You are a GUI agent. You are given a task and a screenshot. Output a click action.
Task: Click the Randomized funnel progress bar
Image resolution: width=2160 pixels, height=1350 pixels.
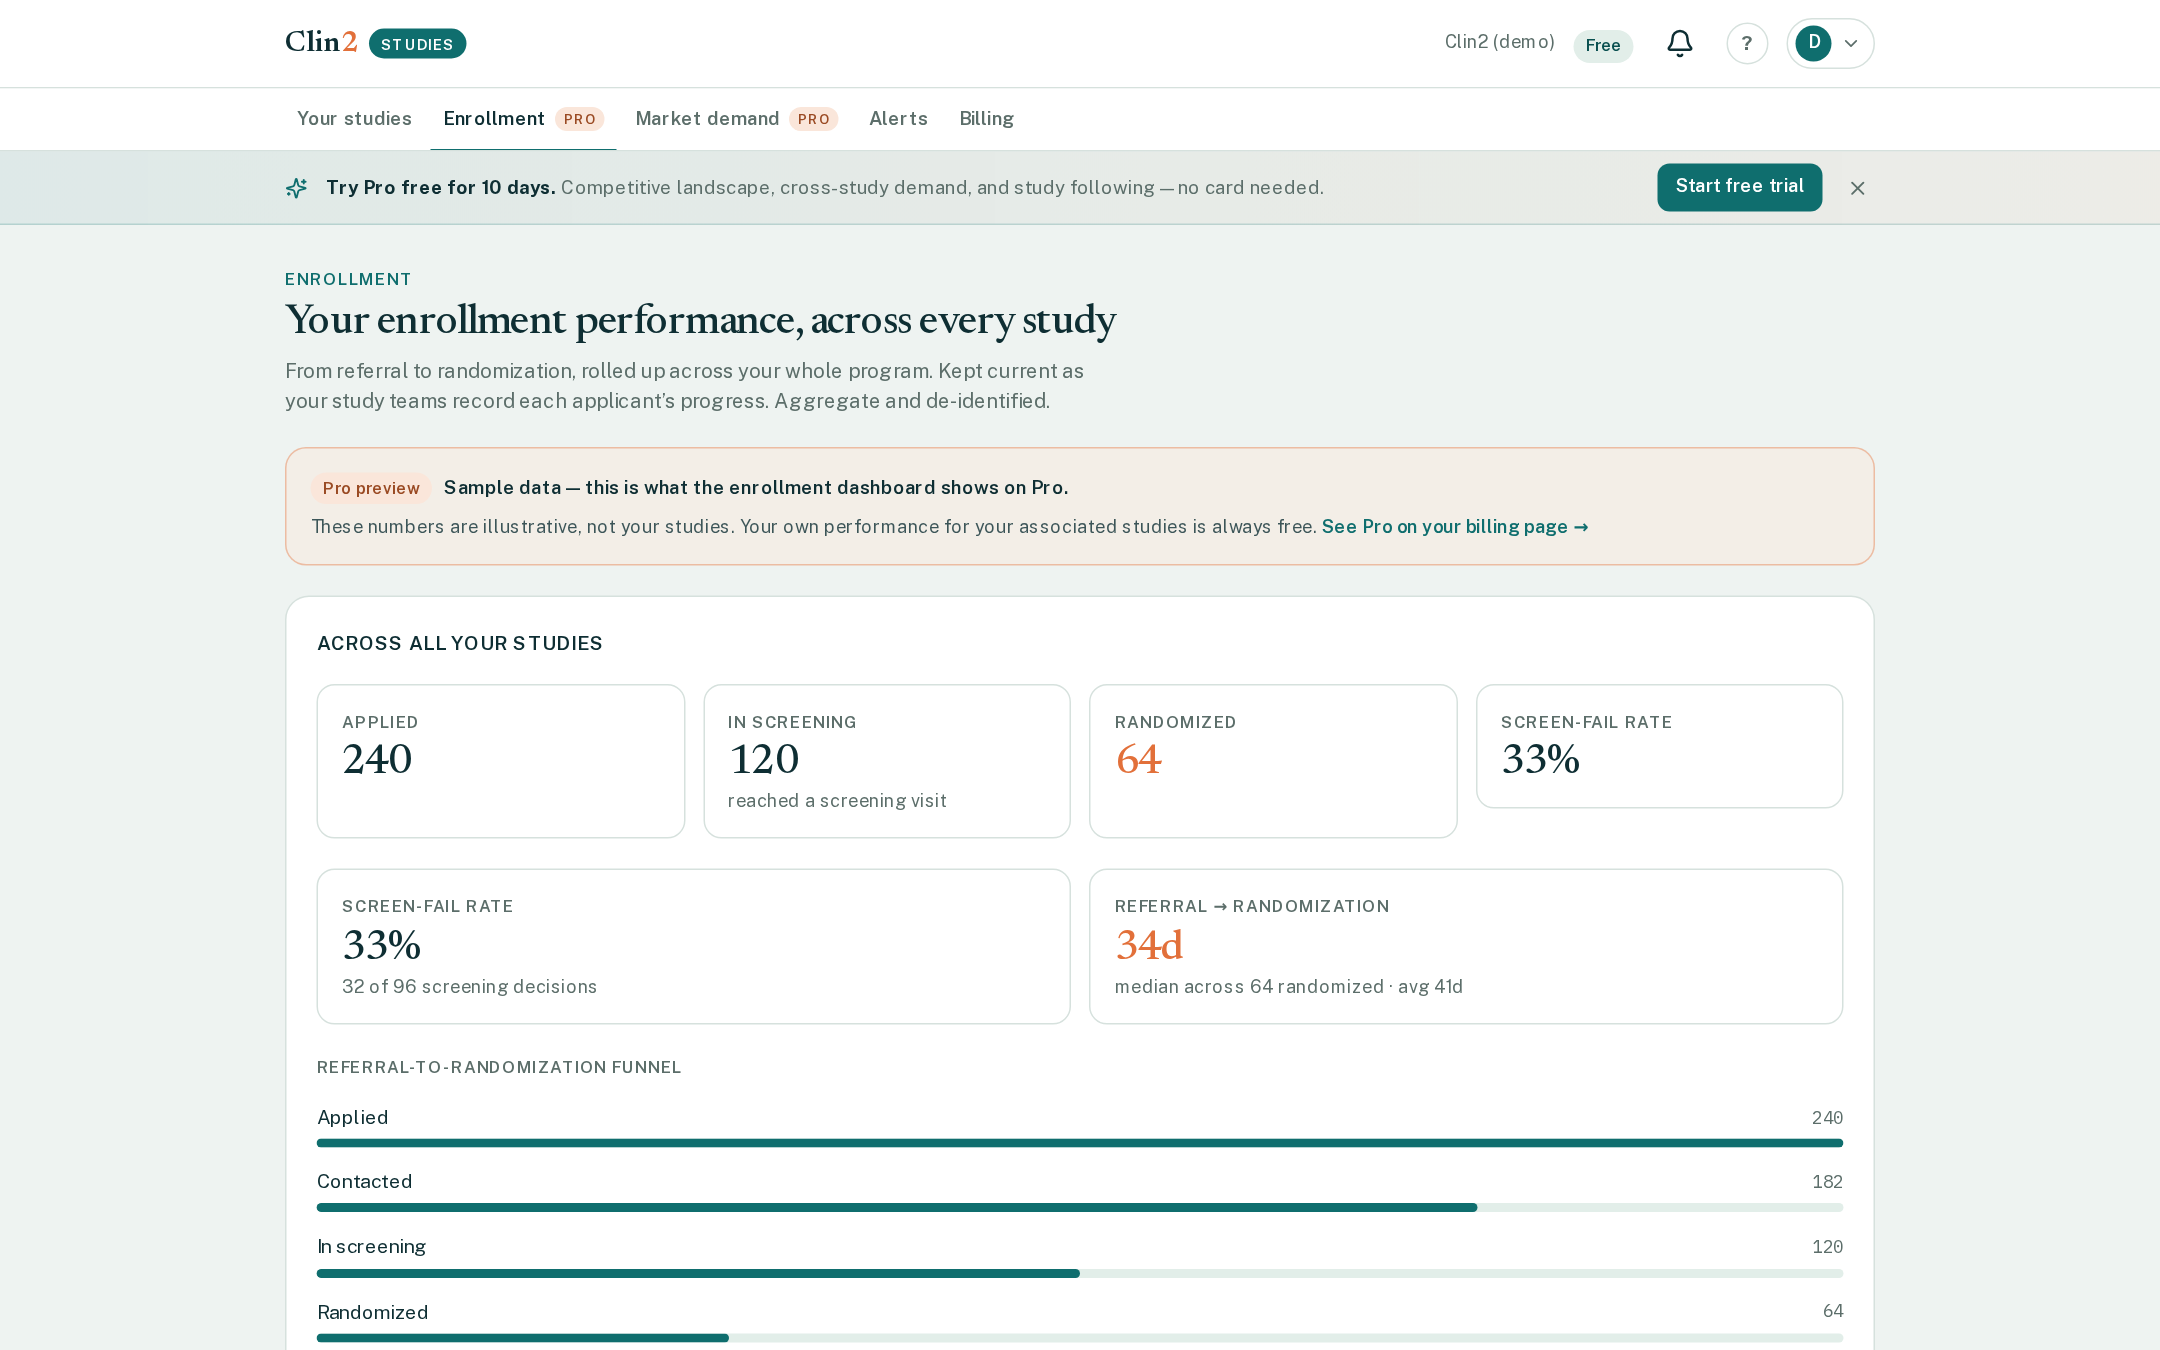[x=1080, y=1338]
